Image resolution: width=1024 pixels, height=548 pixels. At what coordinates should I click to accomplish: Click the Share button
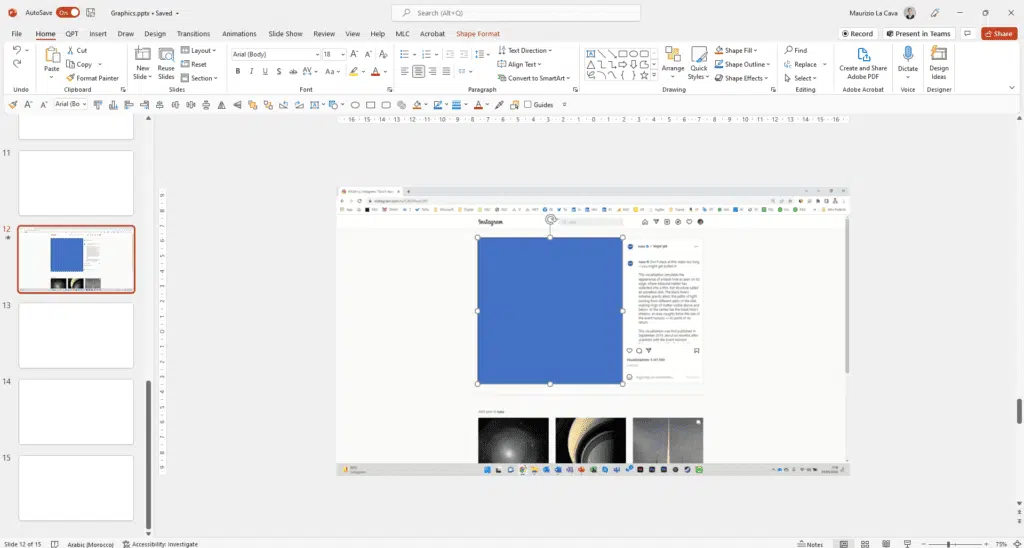coord(998,33)
